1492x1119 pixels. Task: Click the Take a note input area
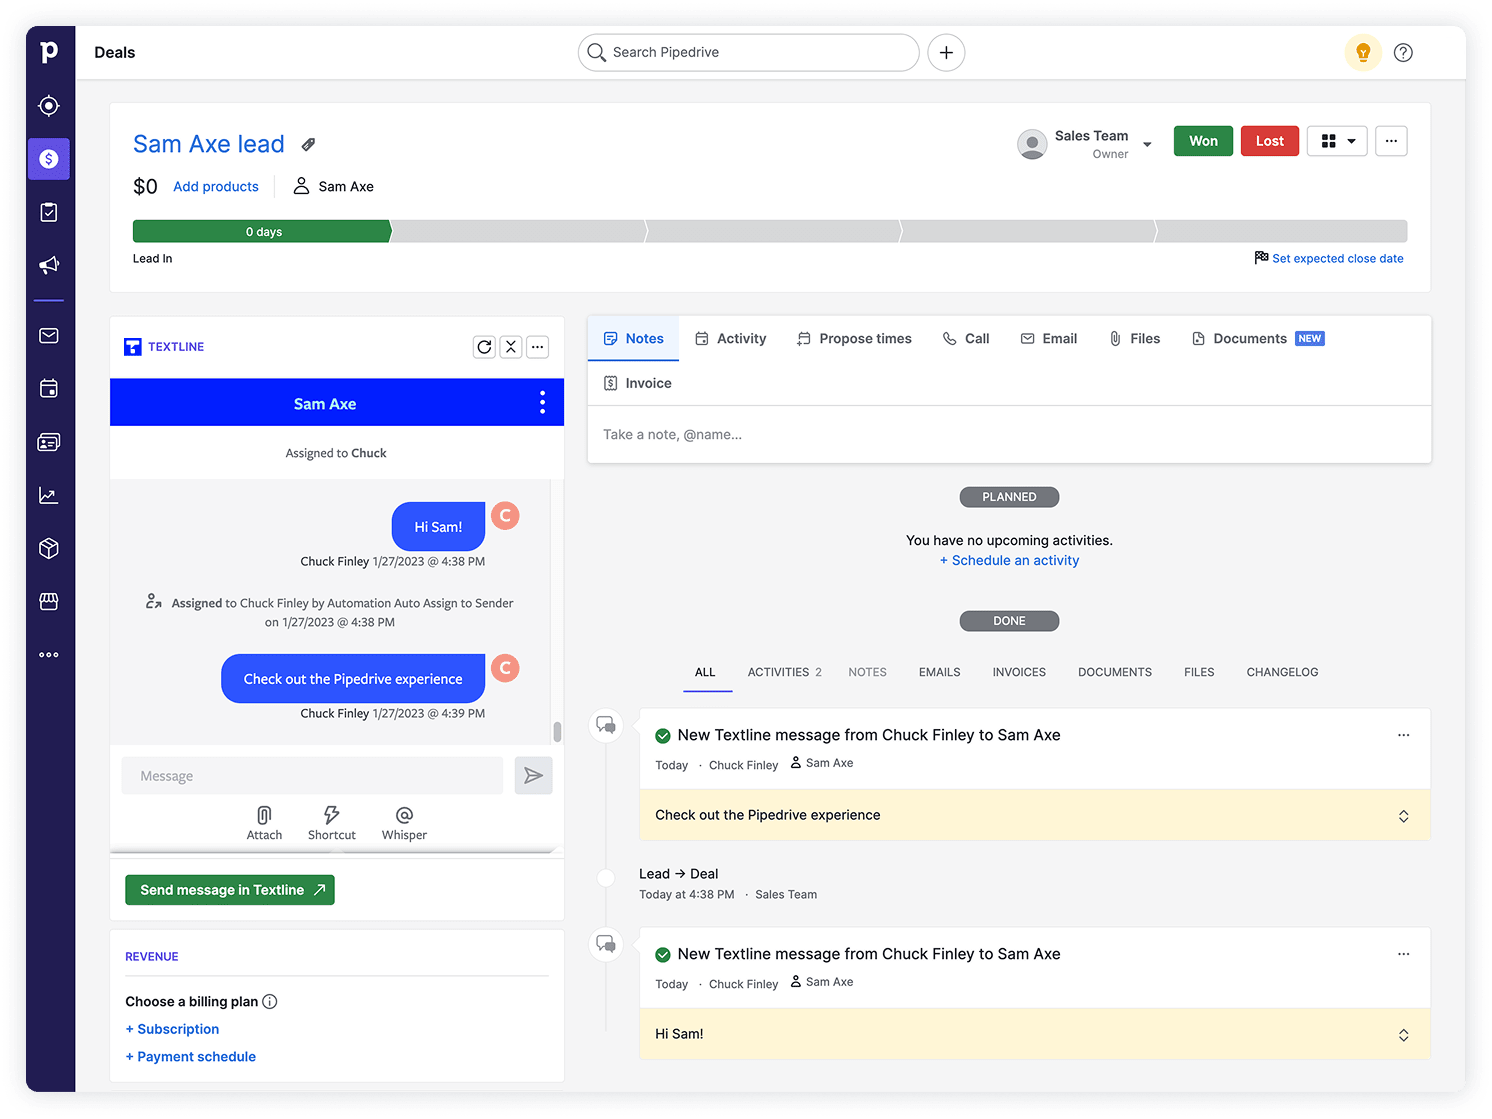(x=1009, y=435)
